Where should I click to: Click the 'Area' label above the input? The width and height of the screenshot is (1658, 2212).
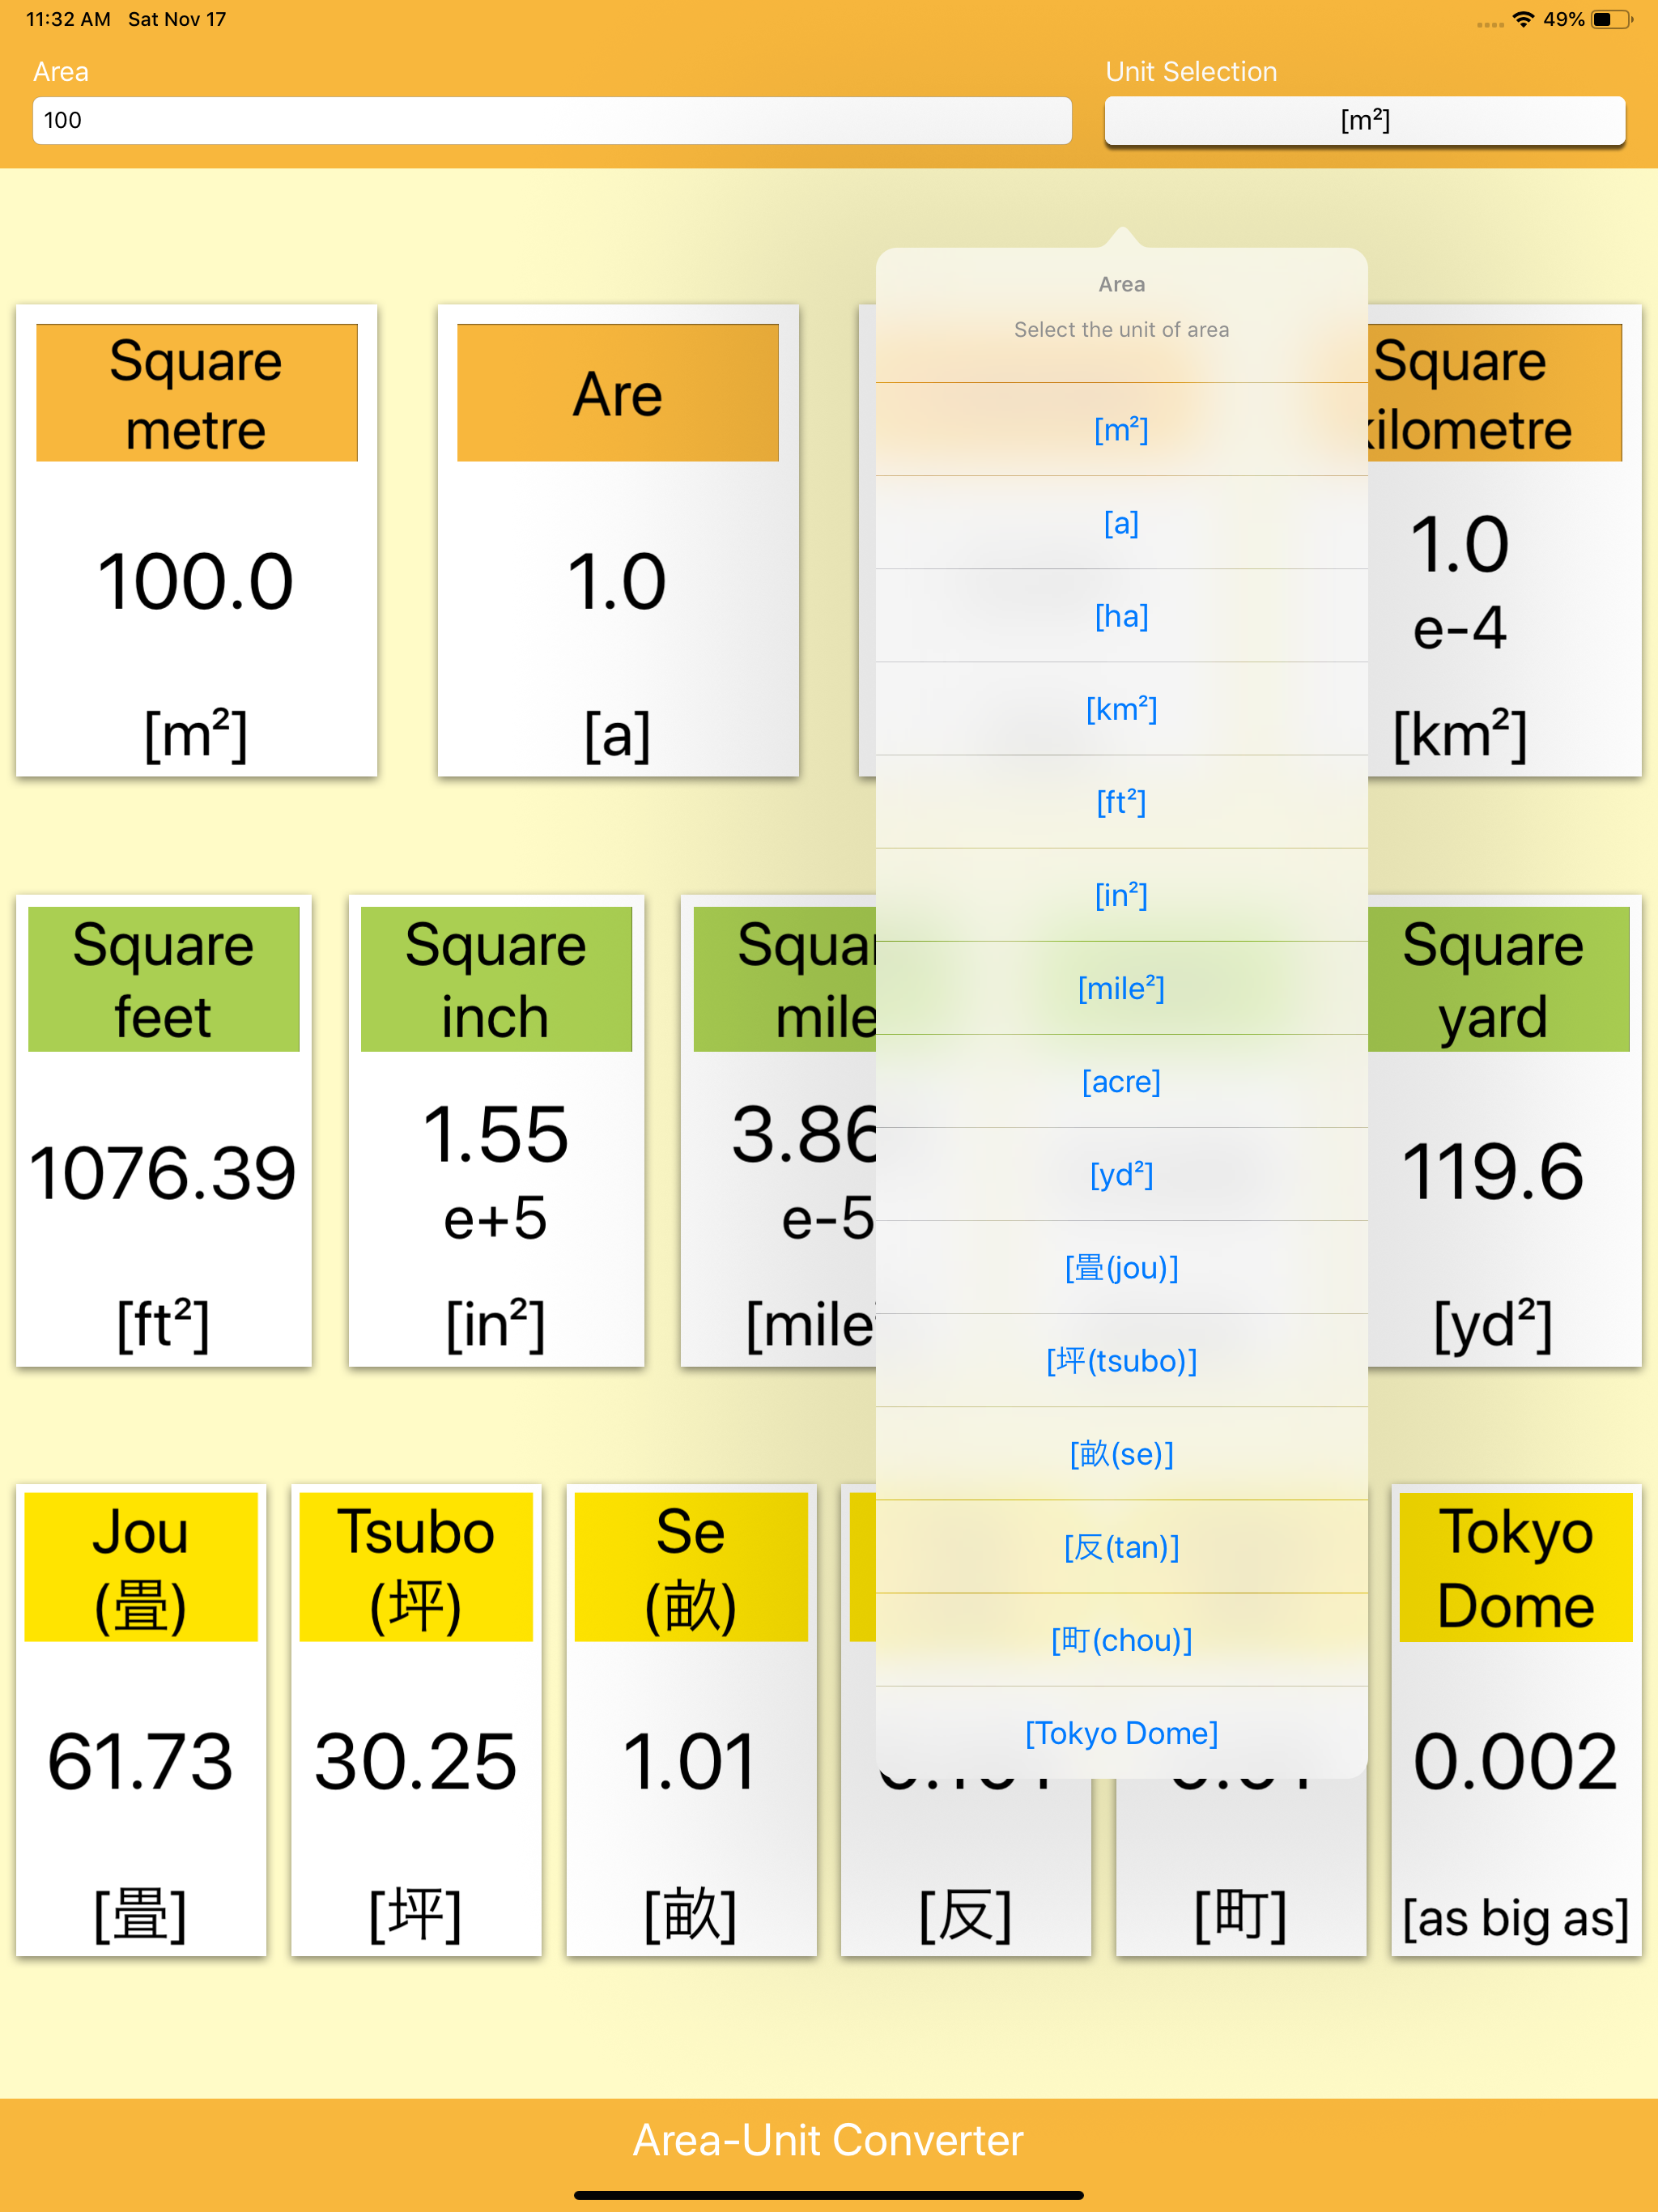pos(61,72)
